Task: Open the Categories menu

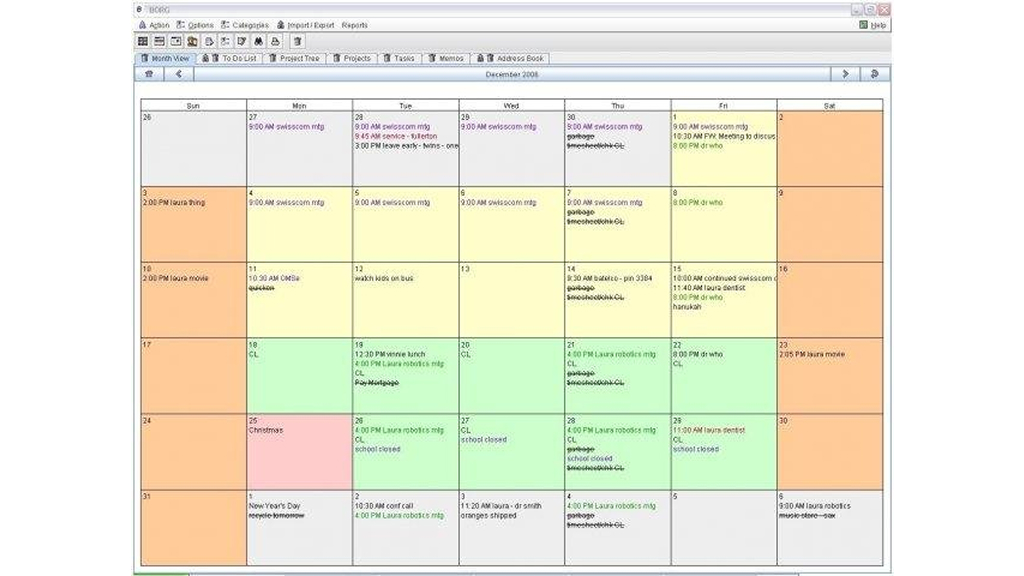Action: pyautogui.click(x=249, y=24)
